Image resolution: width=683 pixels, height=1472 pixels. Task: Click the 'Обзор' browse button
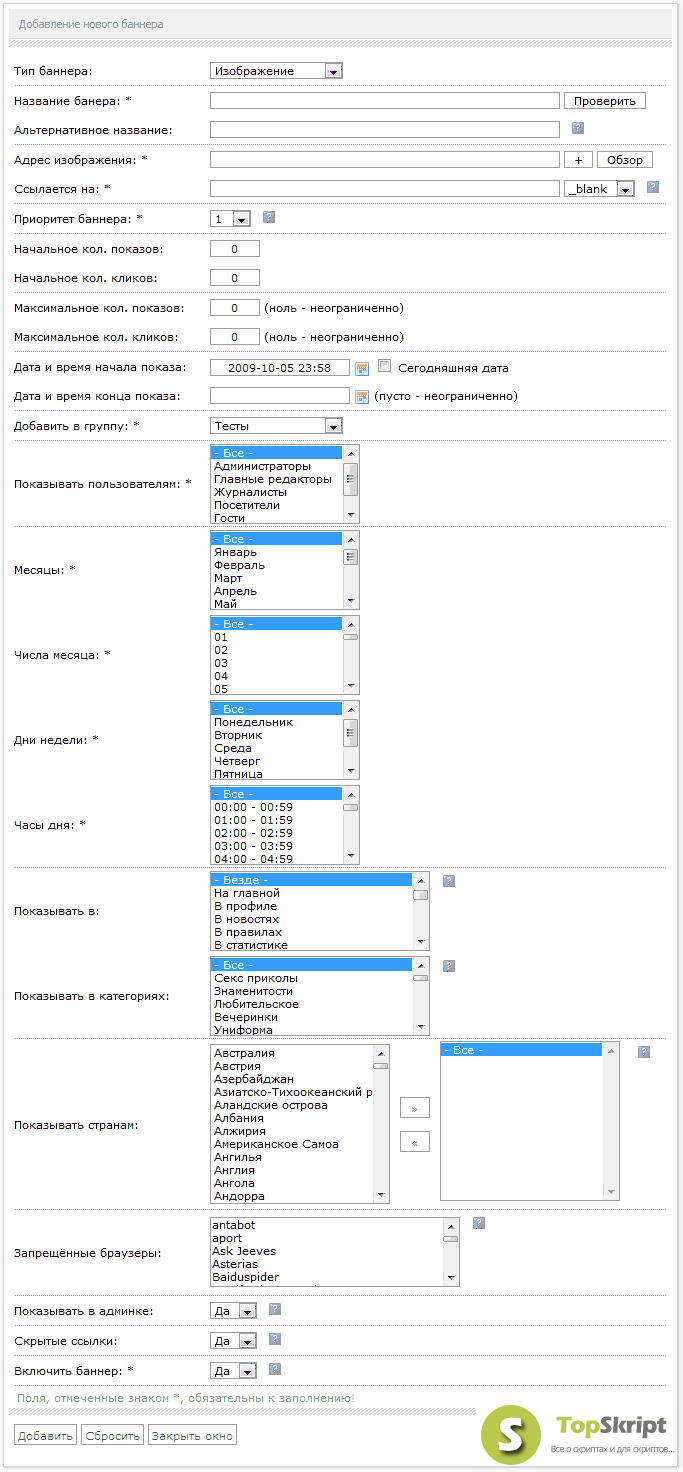(625, 160)
